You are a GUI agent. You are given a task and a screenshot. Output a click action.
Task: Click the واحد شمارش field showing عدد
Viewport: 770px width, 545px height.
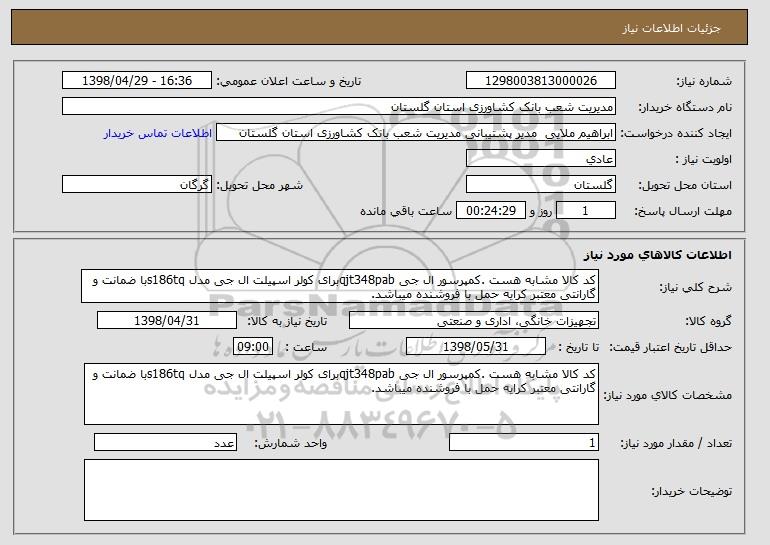click(x=165, y=442)
